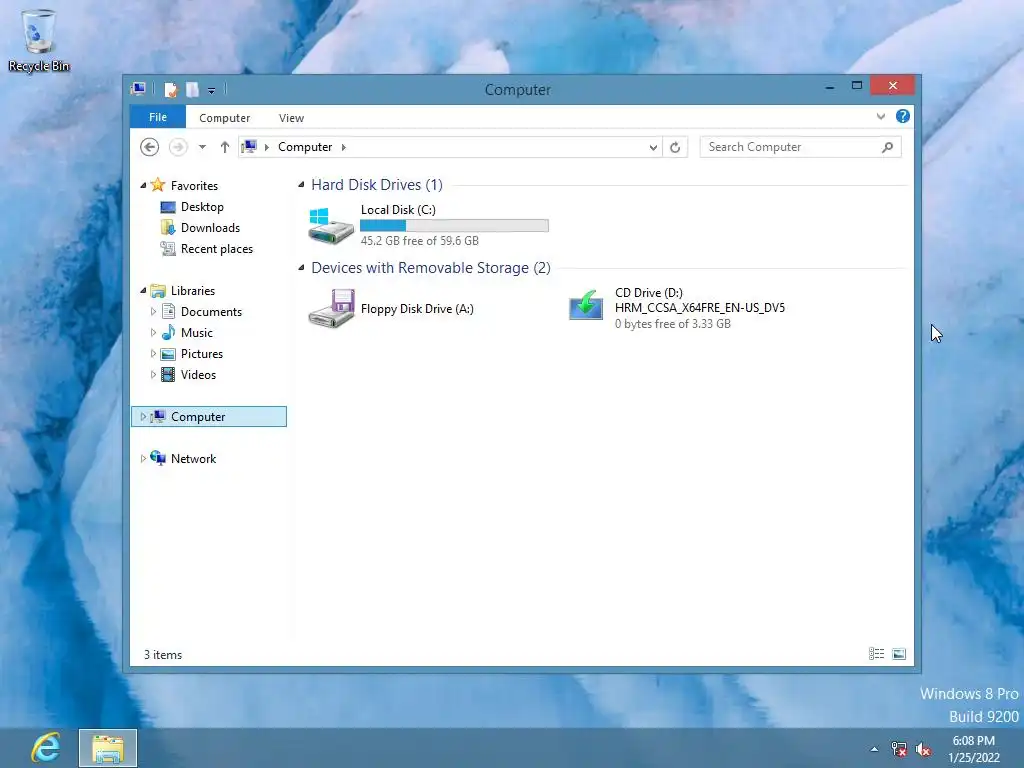Image resolution: width=1024 pixels, height=768 pixels.
Task: Open Customize Quick Access Toolbar dropdown
Action: tap(212, 90)
